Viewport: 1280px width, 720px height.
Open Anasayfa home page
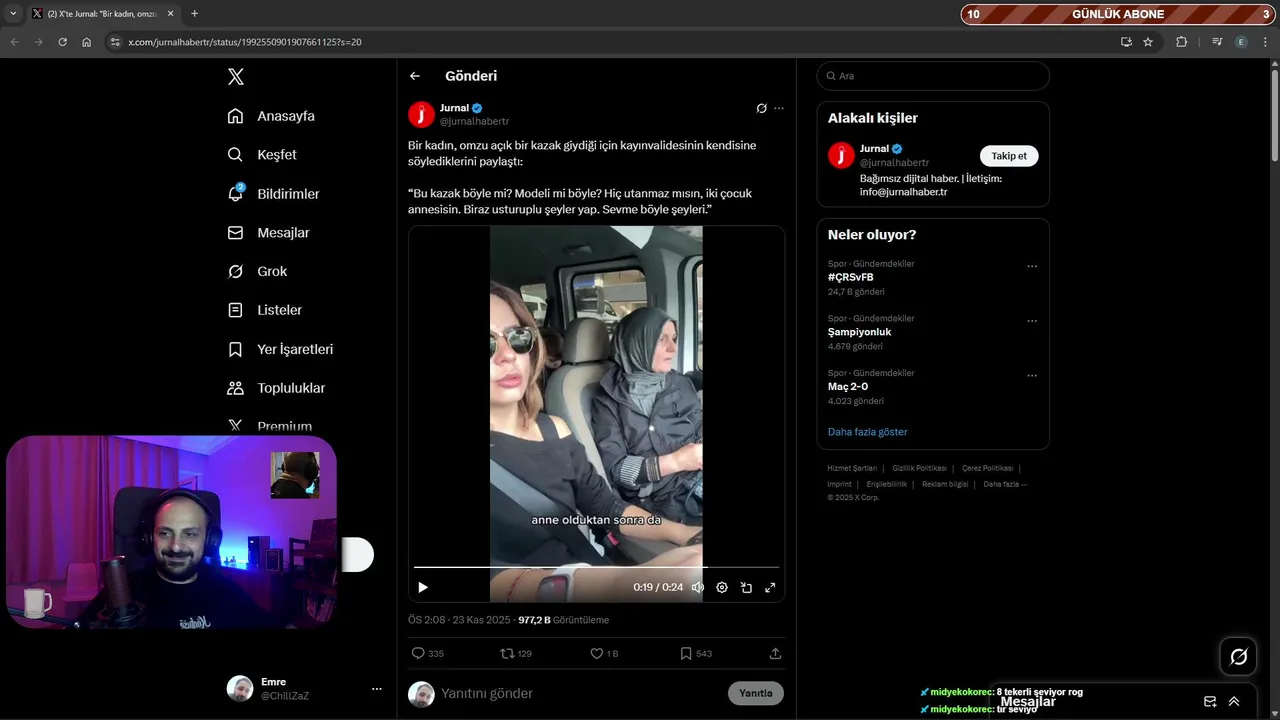pos(271,116)
